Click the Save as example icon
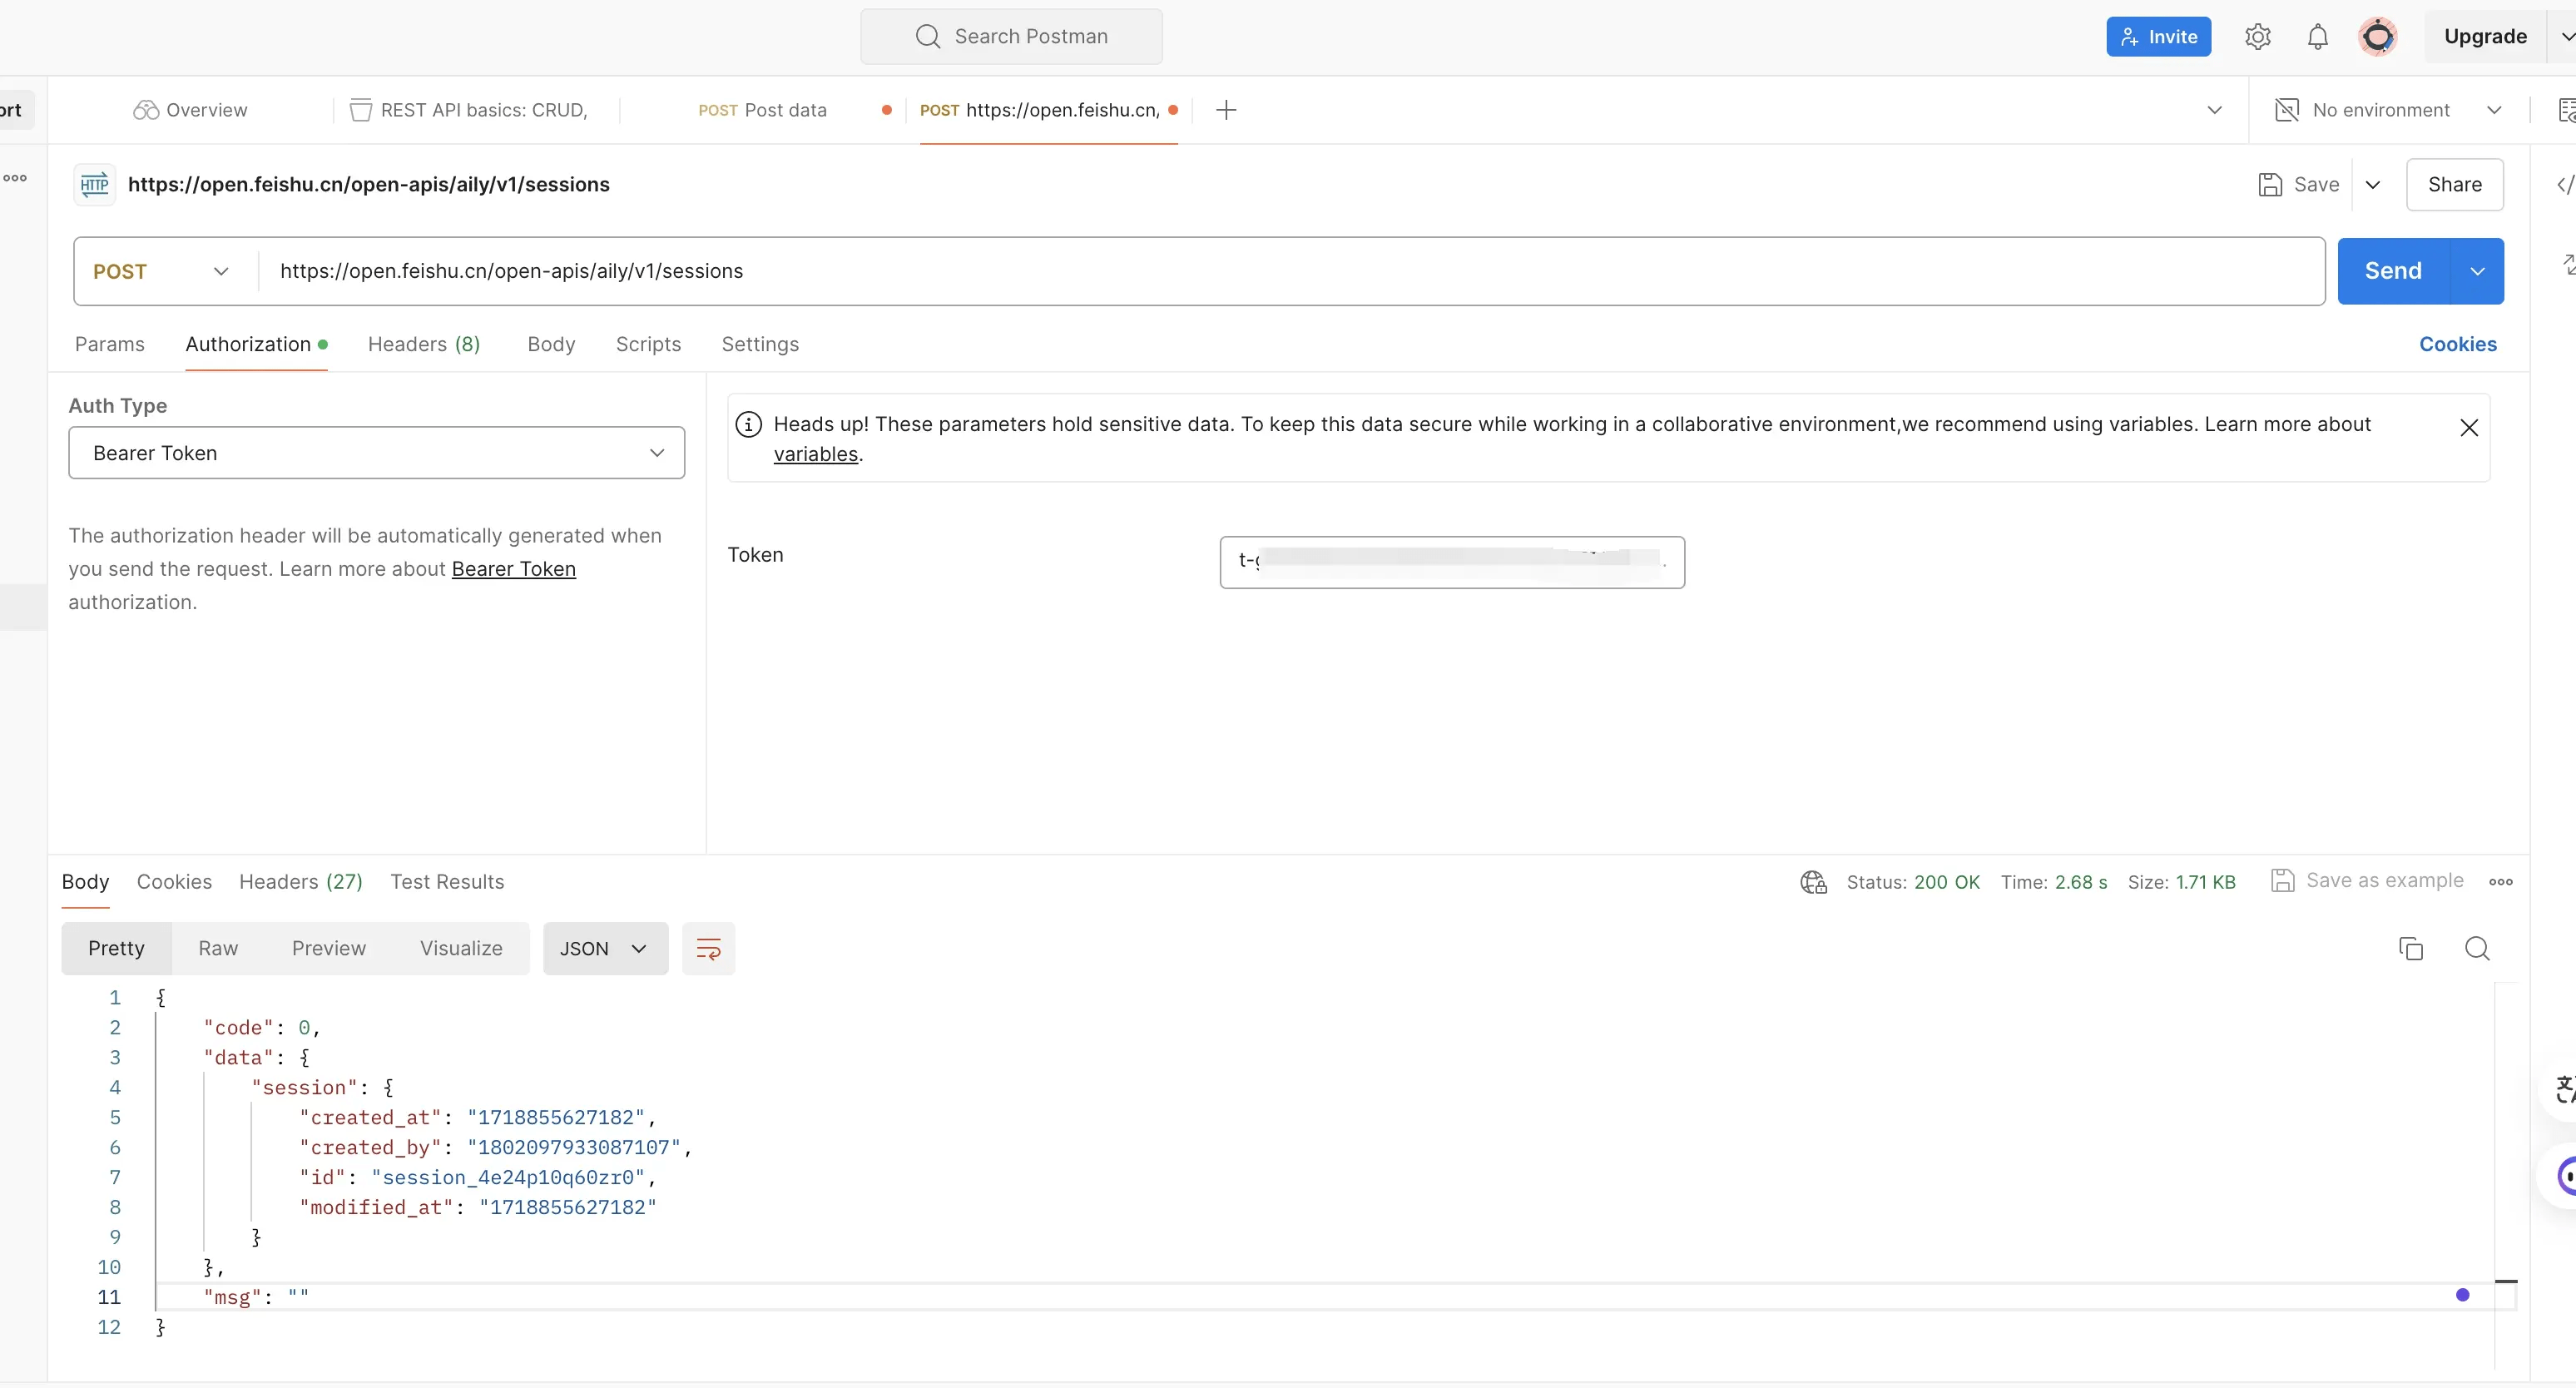The image size is (2576, 1388). click(x=2282, y=880)
